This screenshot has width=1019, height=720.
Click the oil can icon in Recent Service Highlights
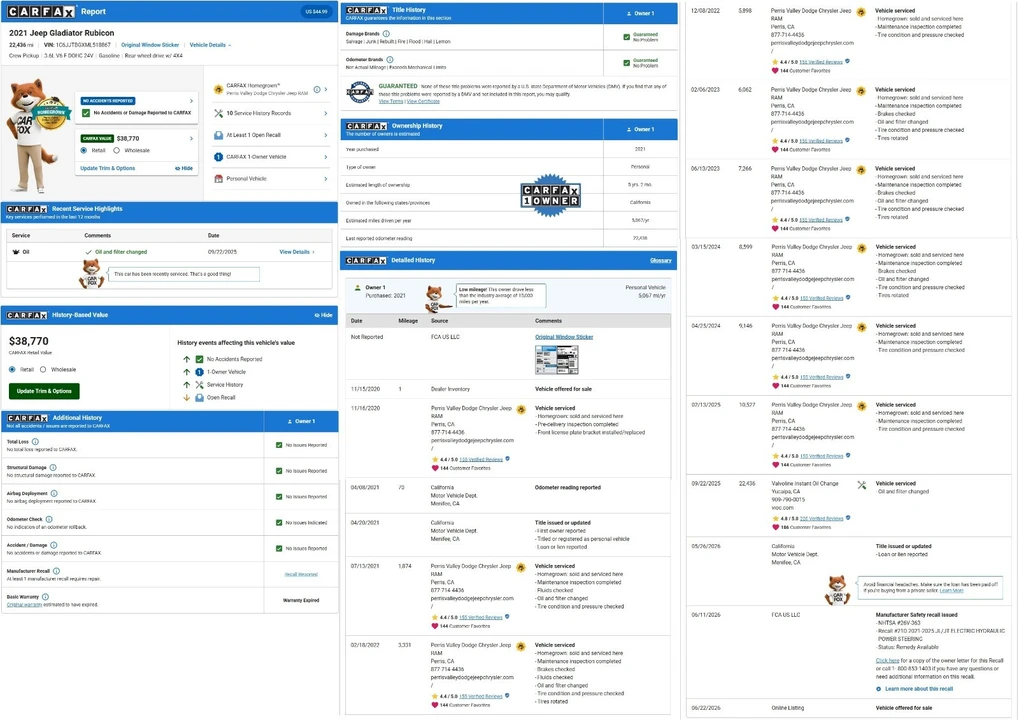[16, 251]
